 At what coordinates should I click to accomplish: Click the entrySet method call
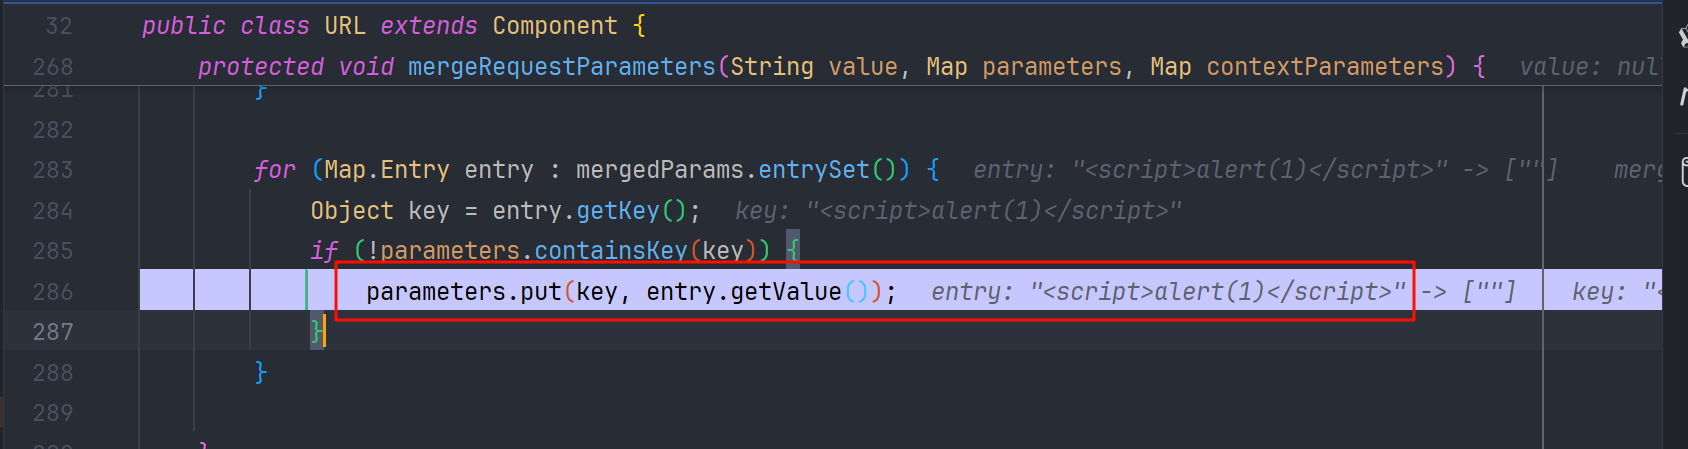pyautogui.click(x=814, y=170)
